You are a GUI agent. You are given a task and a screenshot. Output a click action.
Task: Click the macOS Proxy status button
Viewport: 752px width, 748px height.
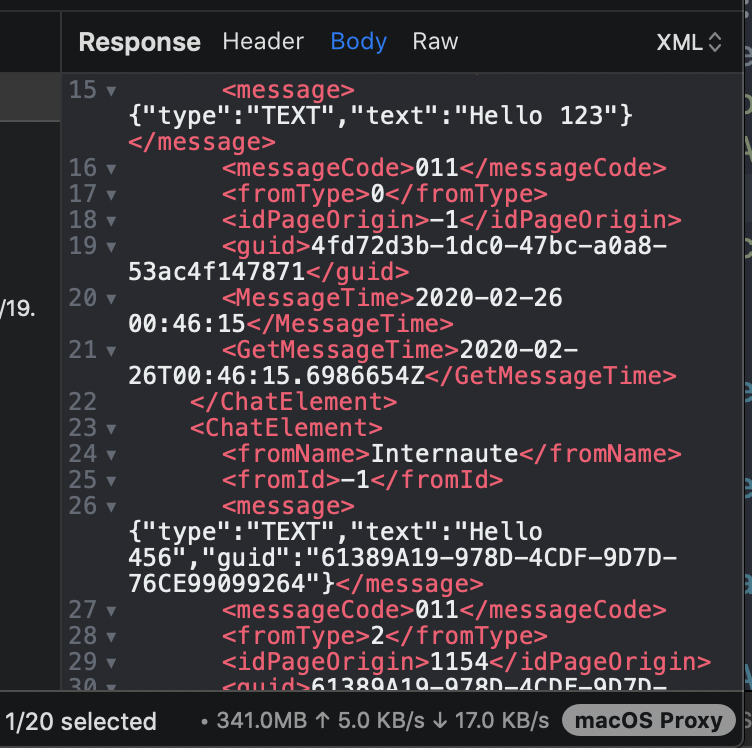[x=648, y=720]
